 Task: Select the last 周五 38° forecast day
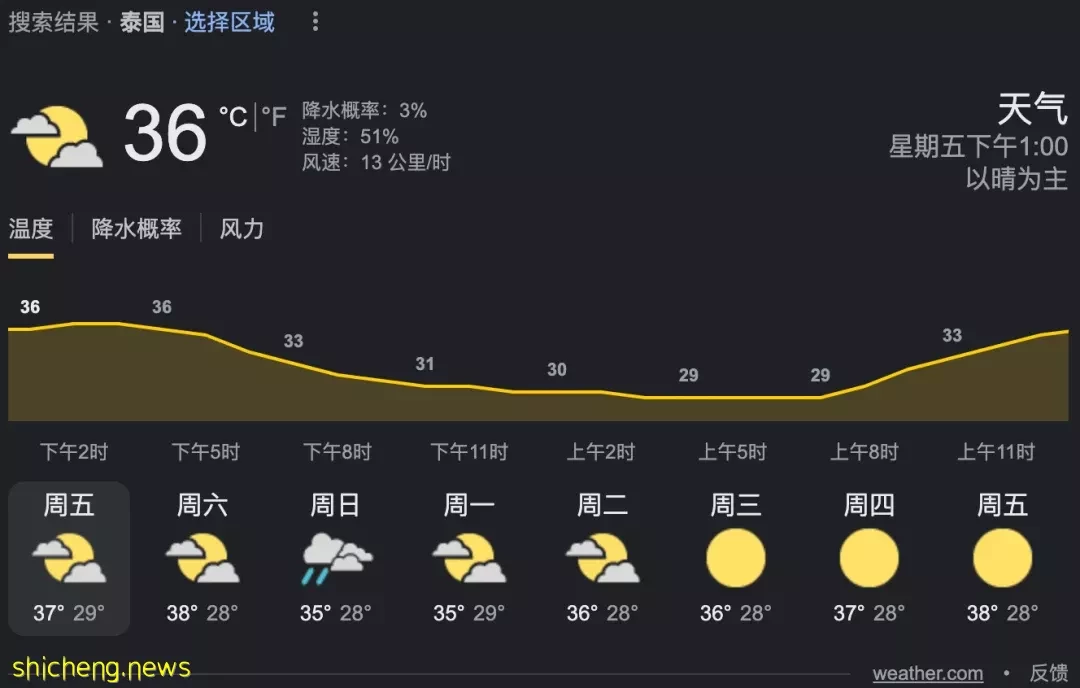(x=1002, y=559)
